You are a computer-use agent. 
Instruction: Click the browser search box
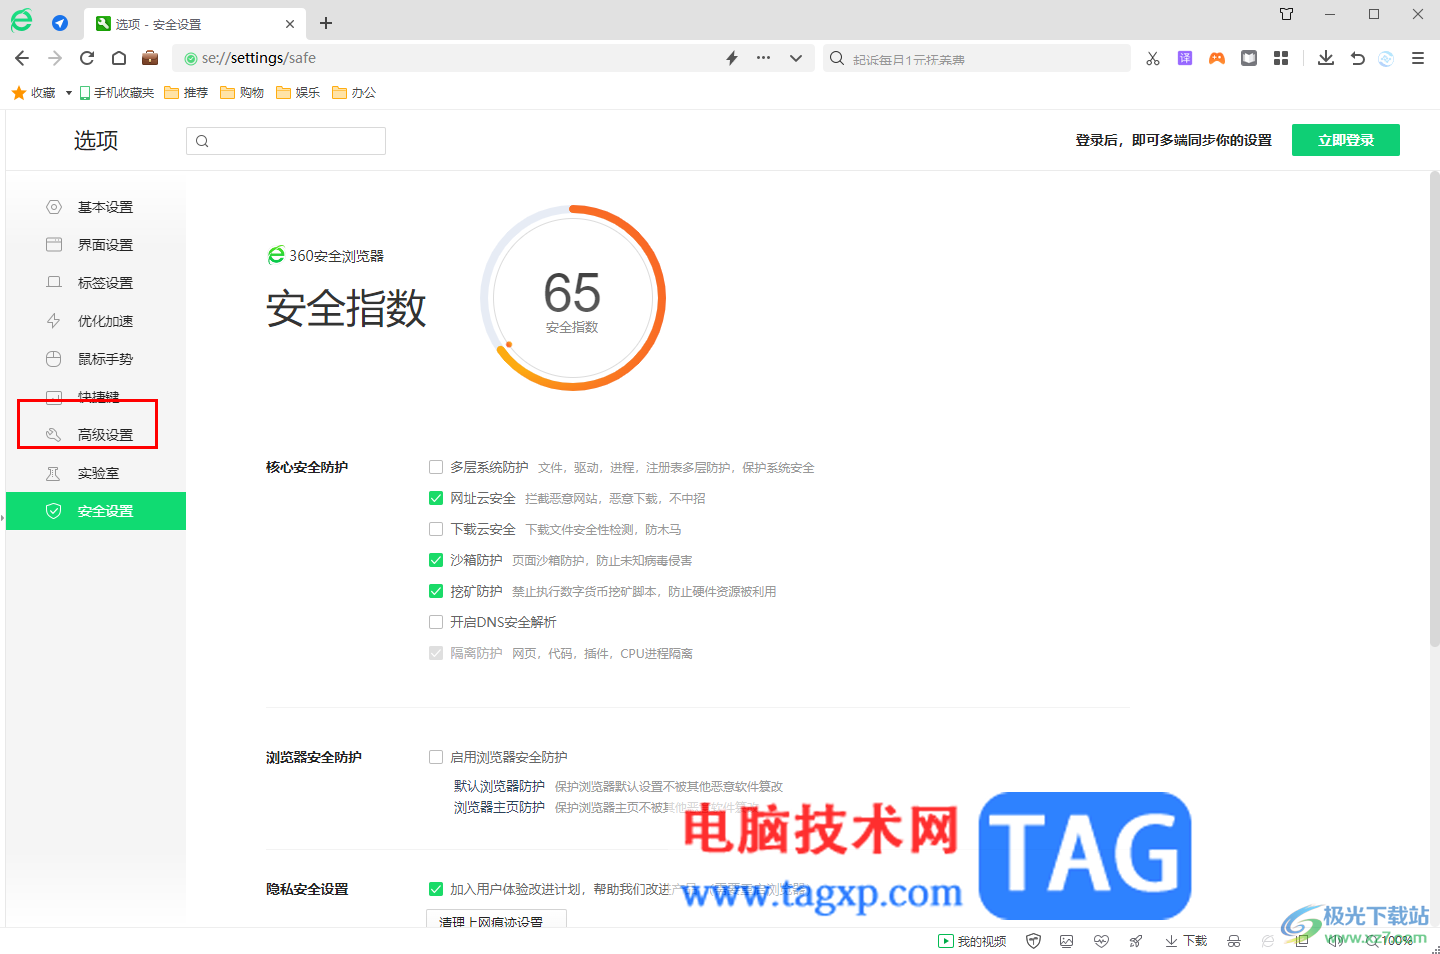[x=975, y=58]
